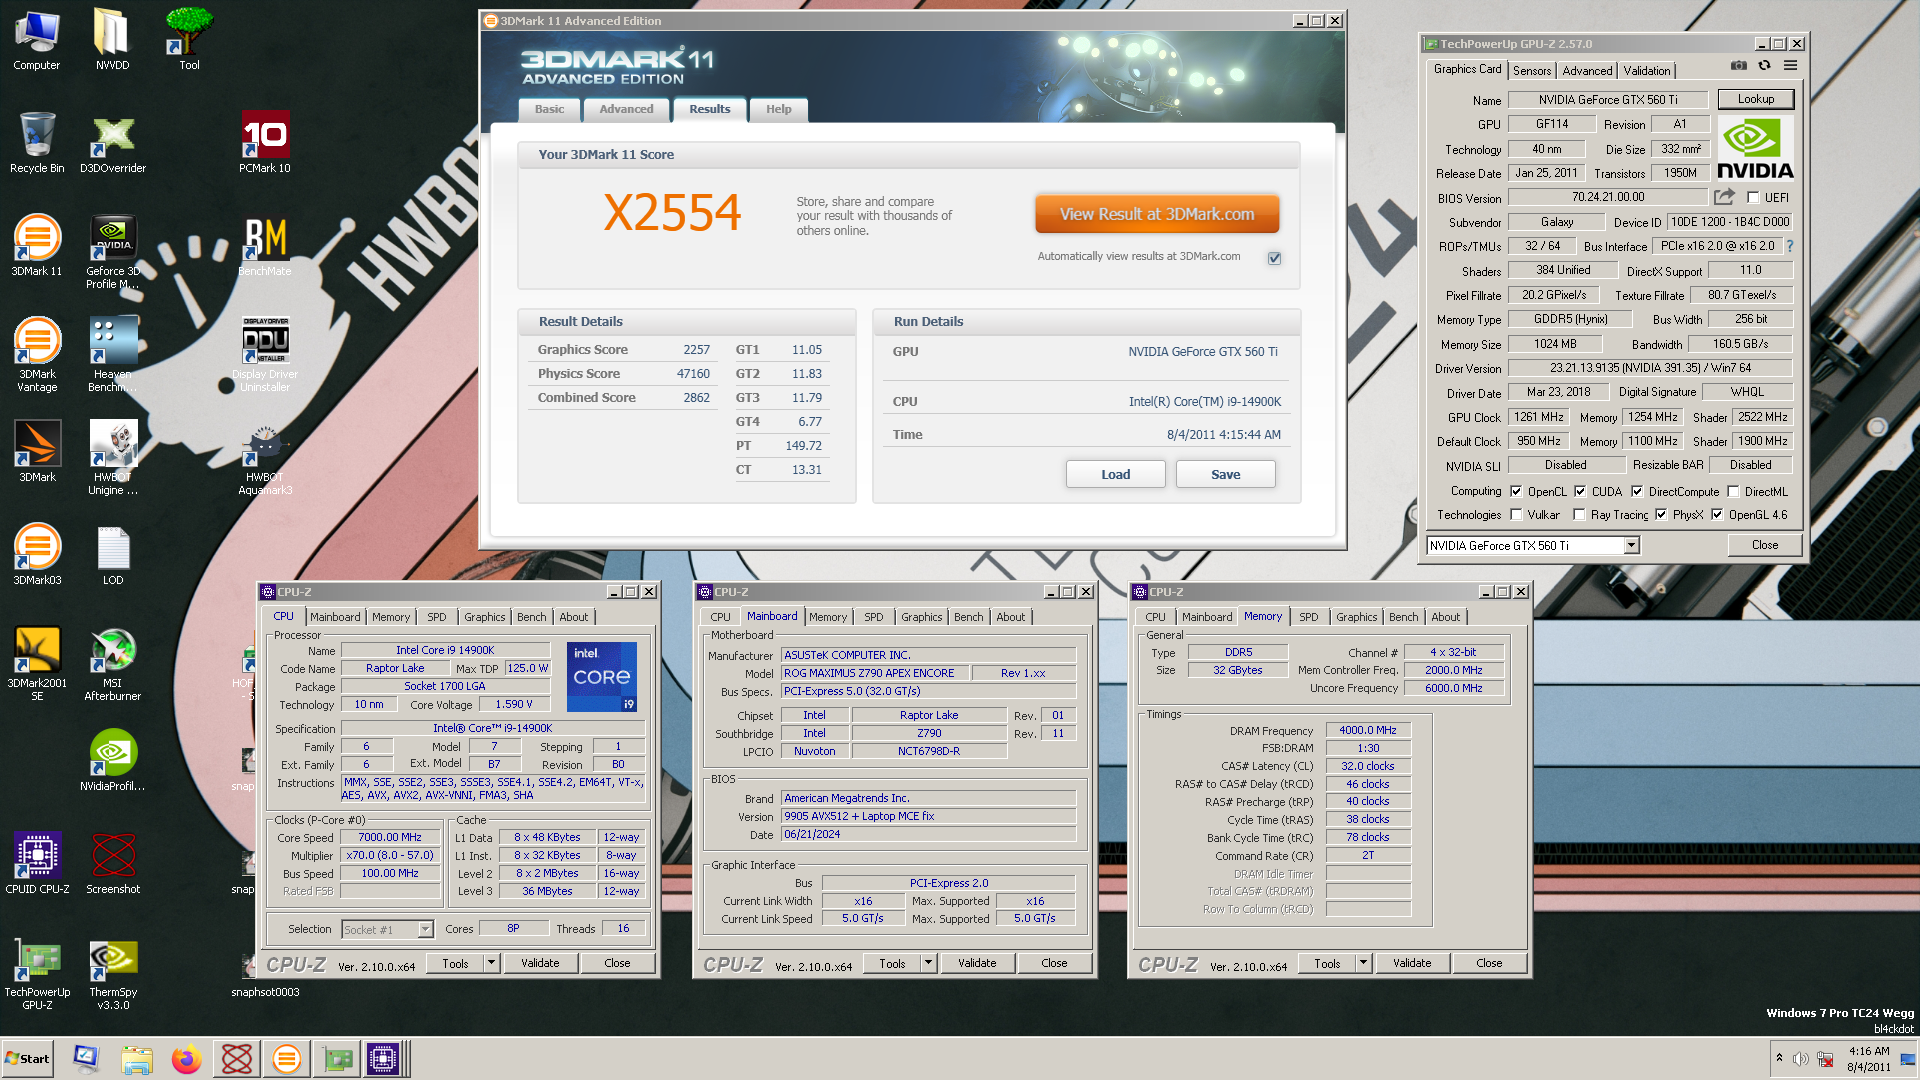Toggle the PhysX checkbox in GPU-Z

[x=1661, y=515]
